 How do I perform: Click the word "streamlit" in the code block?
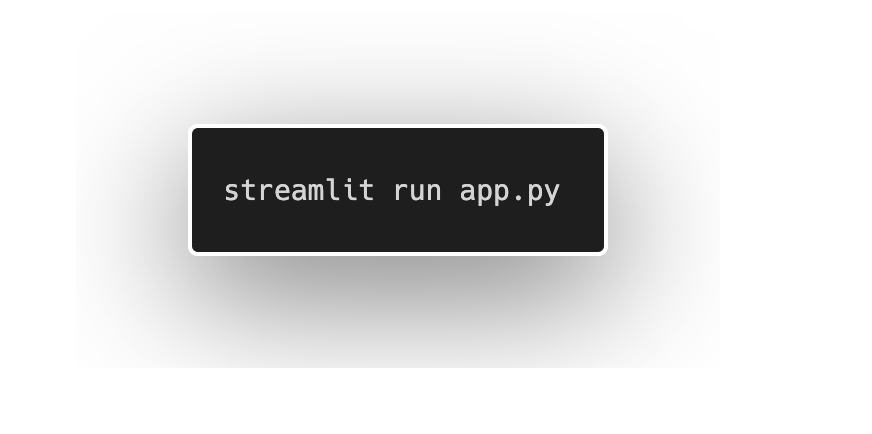[299, 191]
